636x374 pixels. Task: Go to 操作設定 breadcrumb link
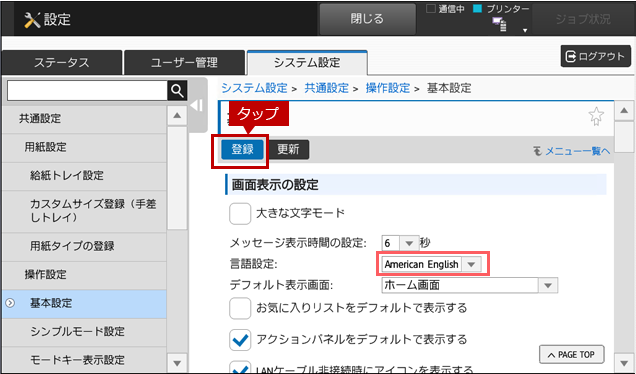(x=388, y=88)
